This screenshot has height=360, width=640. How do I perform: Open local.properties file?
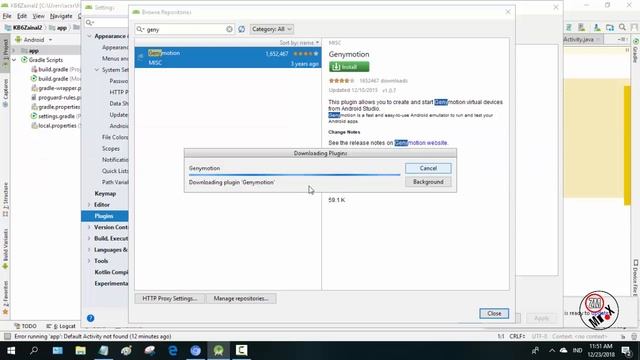coord(55,126)
